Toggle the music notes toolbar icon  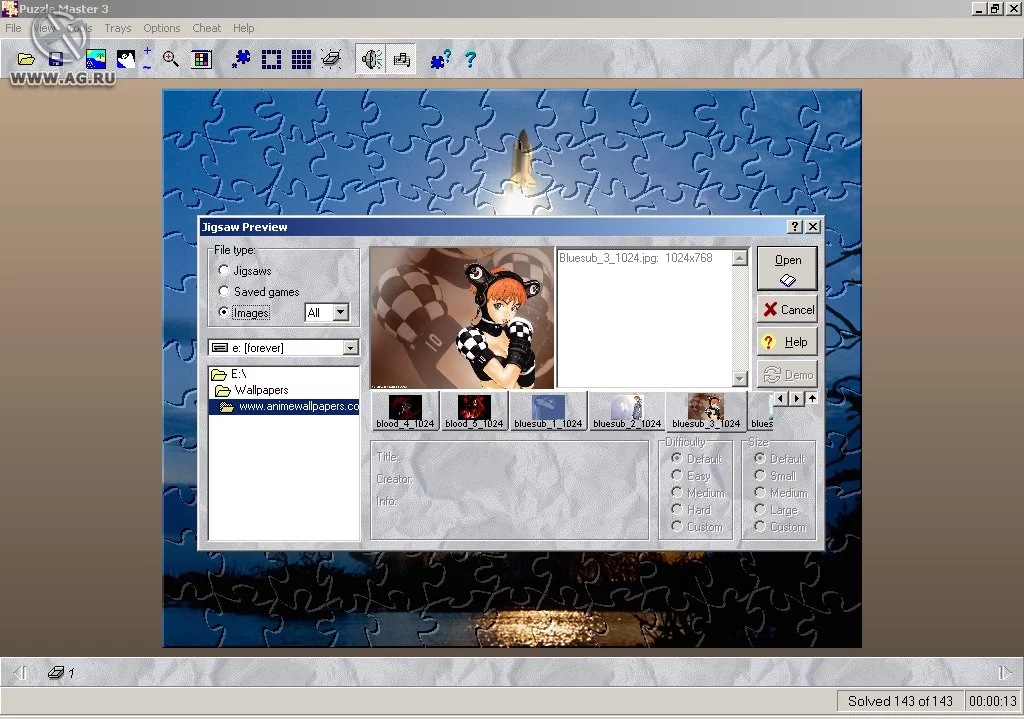coord(401,59)
